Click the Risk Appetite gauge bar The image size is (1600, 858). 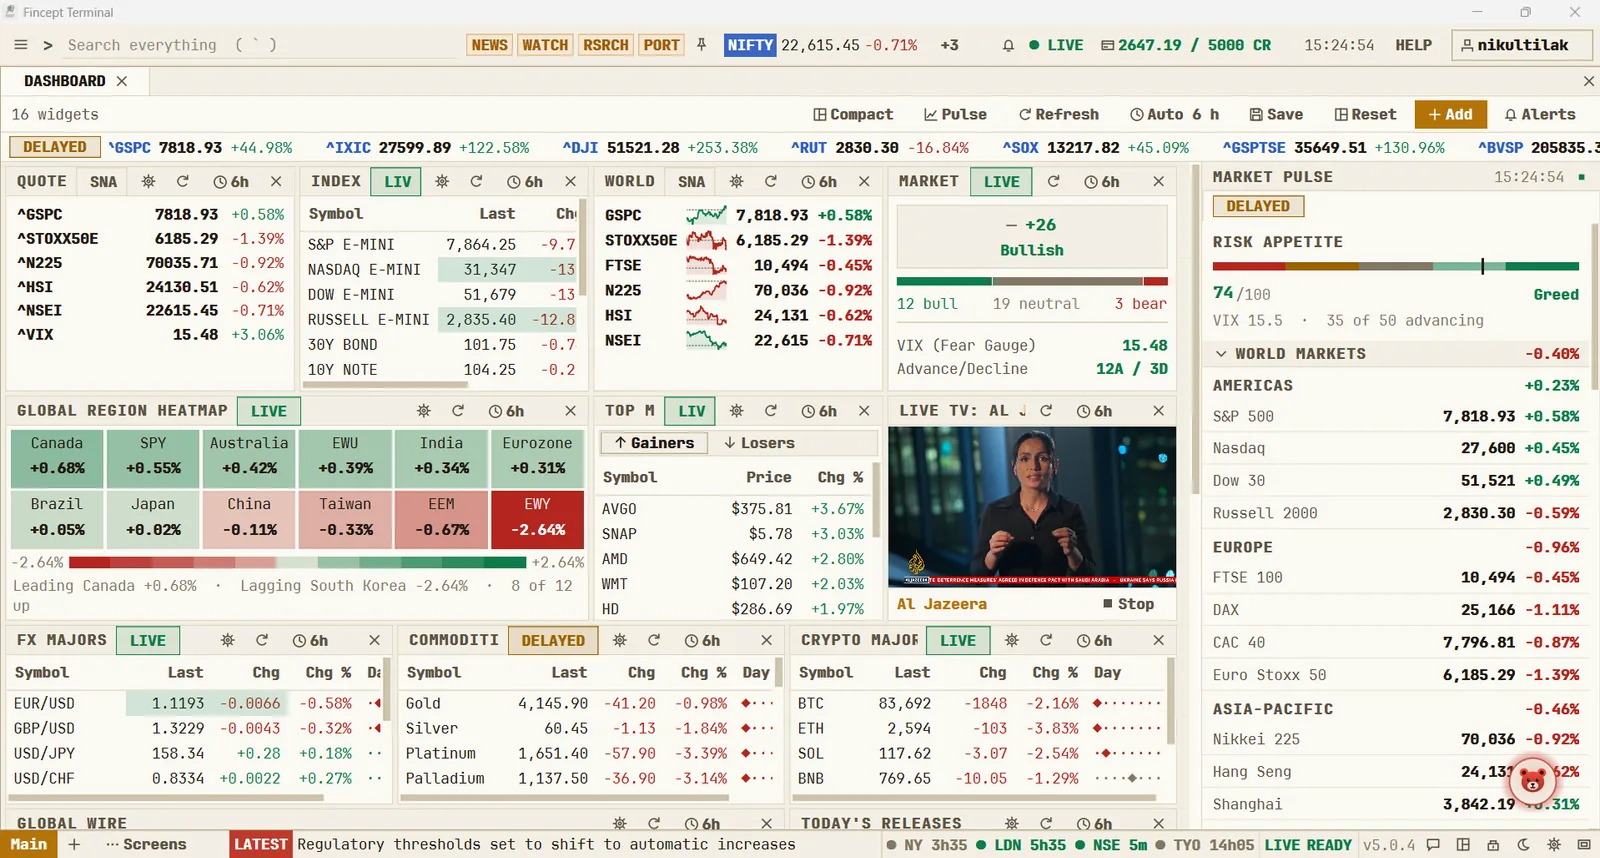pyautogui.click(x=1396, y=267)
